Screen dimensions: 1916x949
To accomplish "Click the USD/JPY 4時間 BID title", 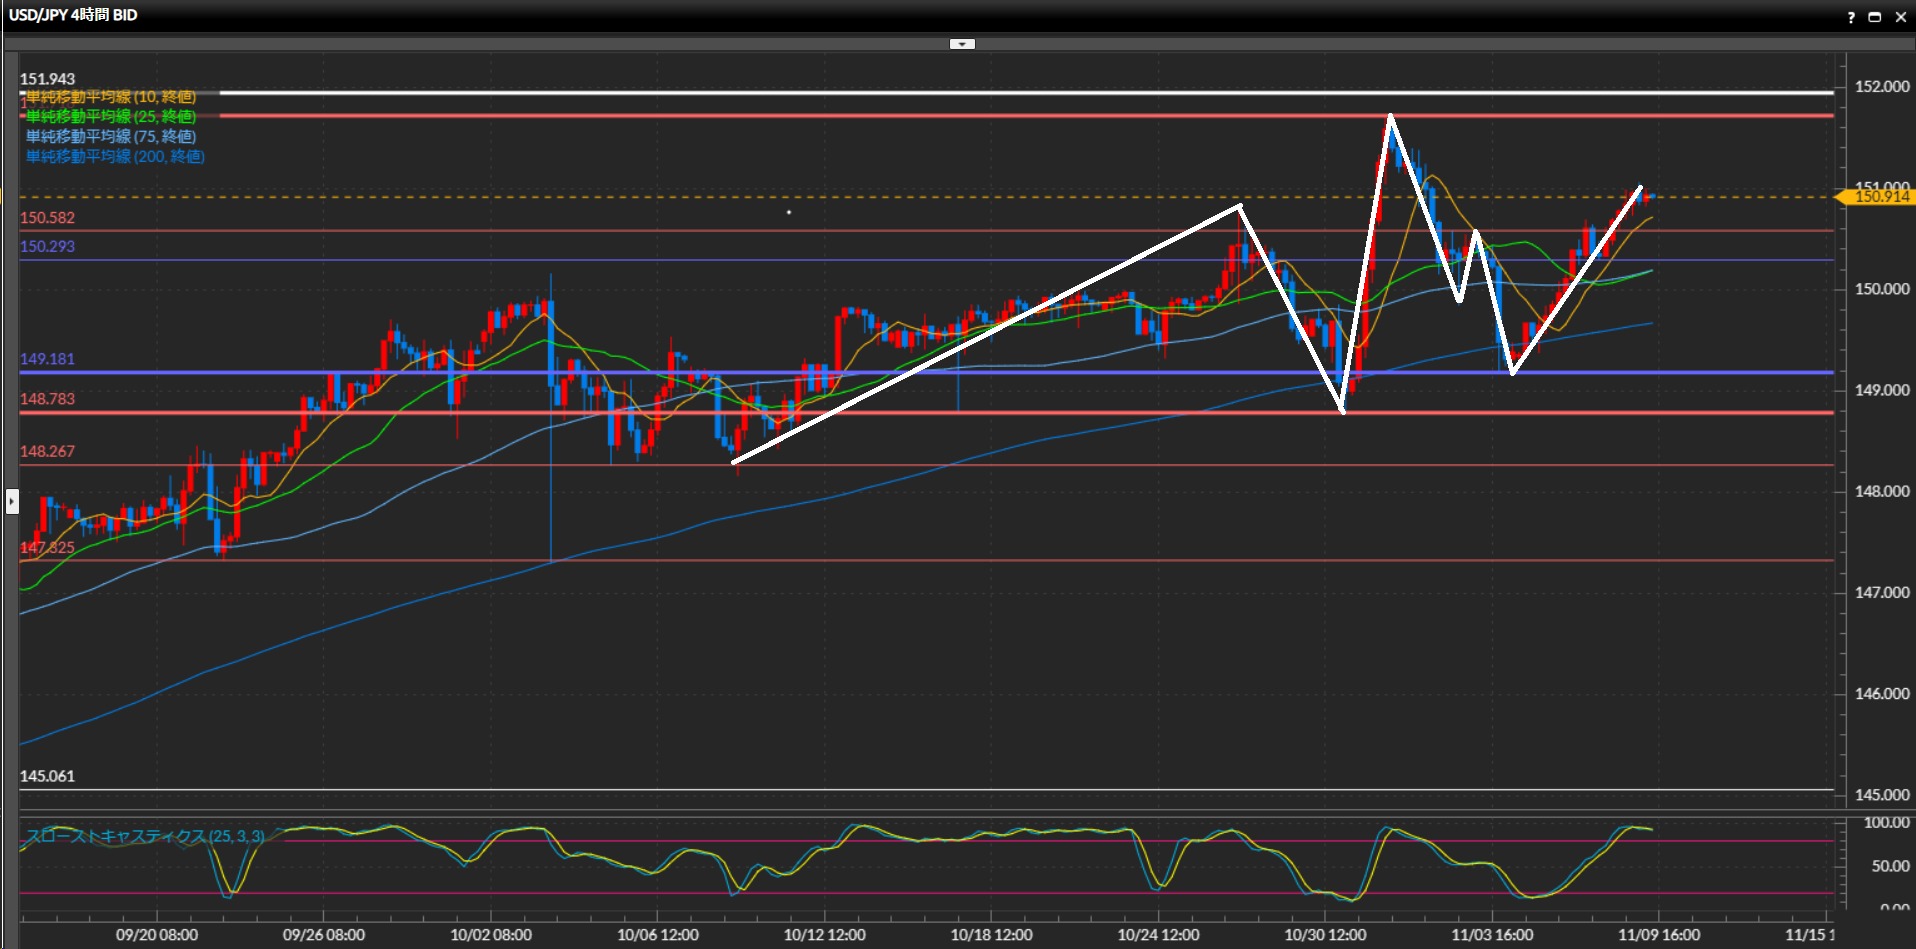I will [73, 15].
